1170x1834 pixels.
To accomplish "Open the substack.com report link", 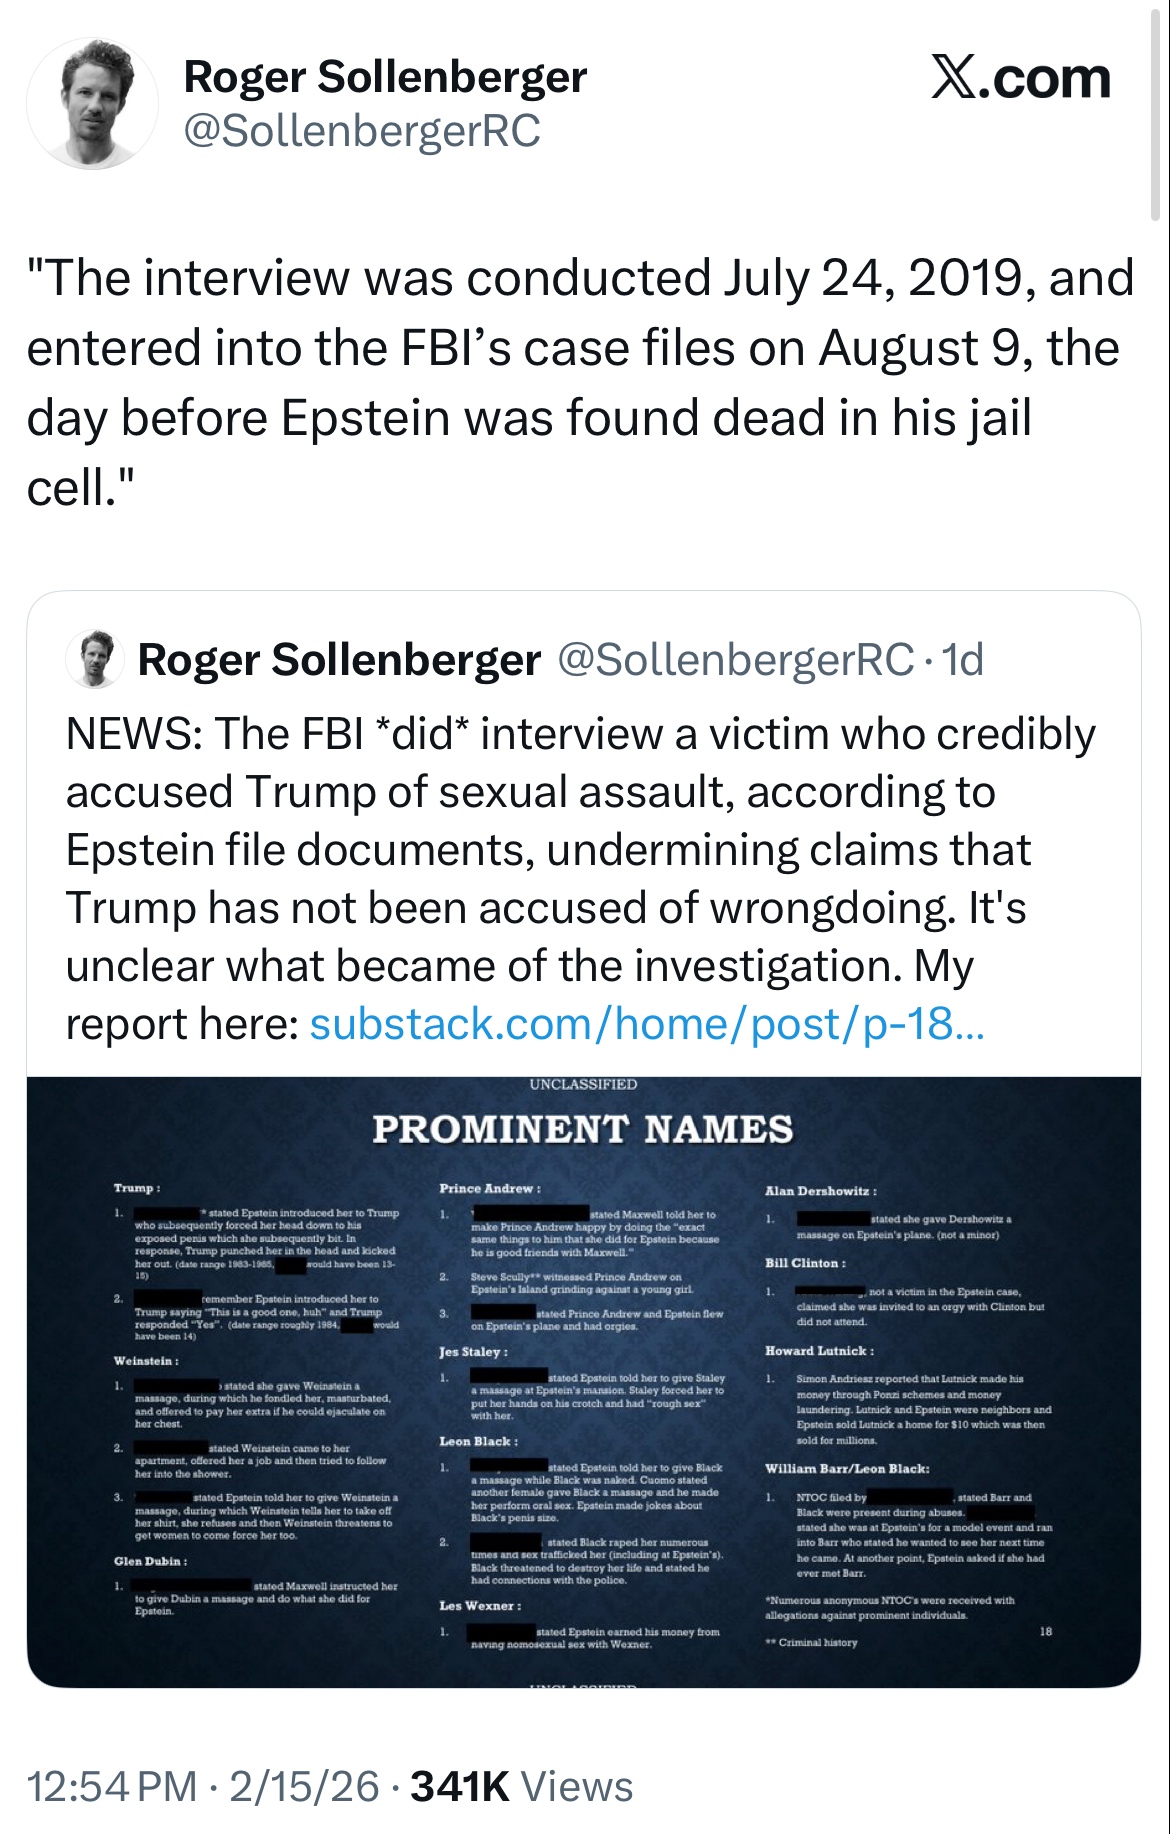I will click(647, 1024).
